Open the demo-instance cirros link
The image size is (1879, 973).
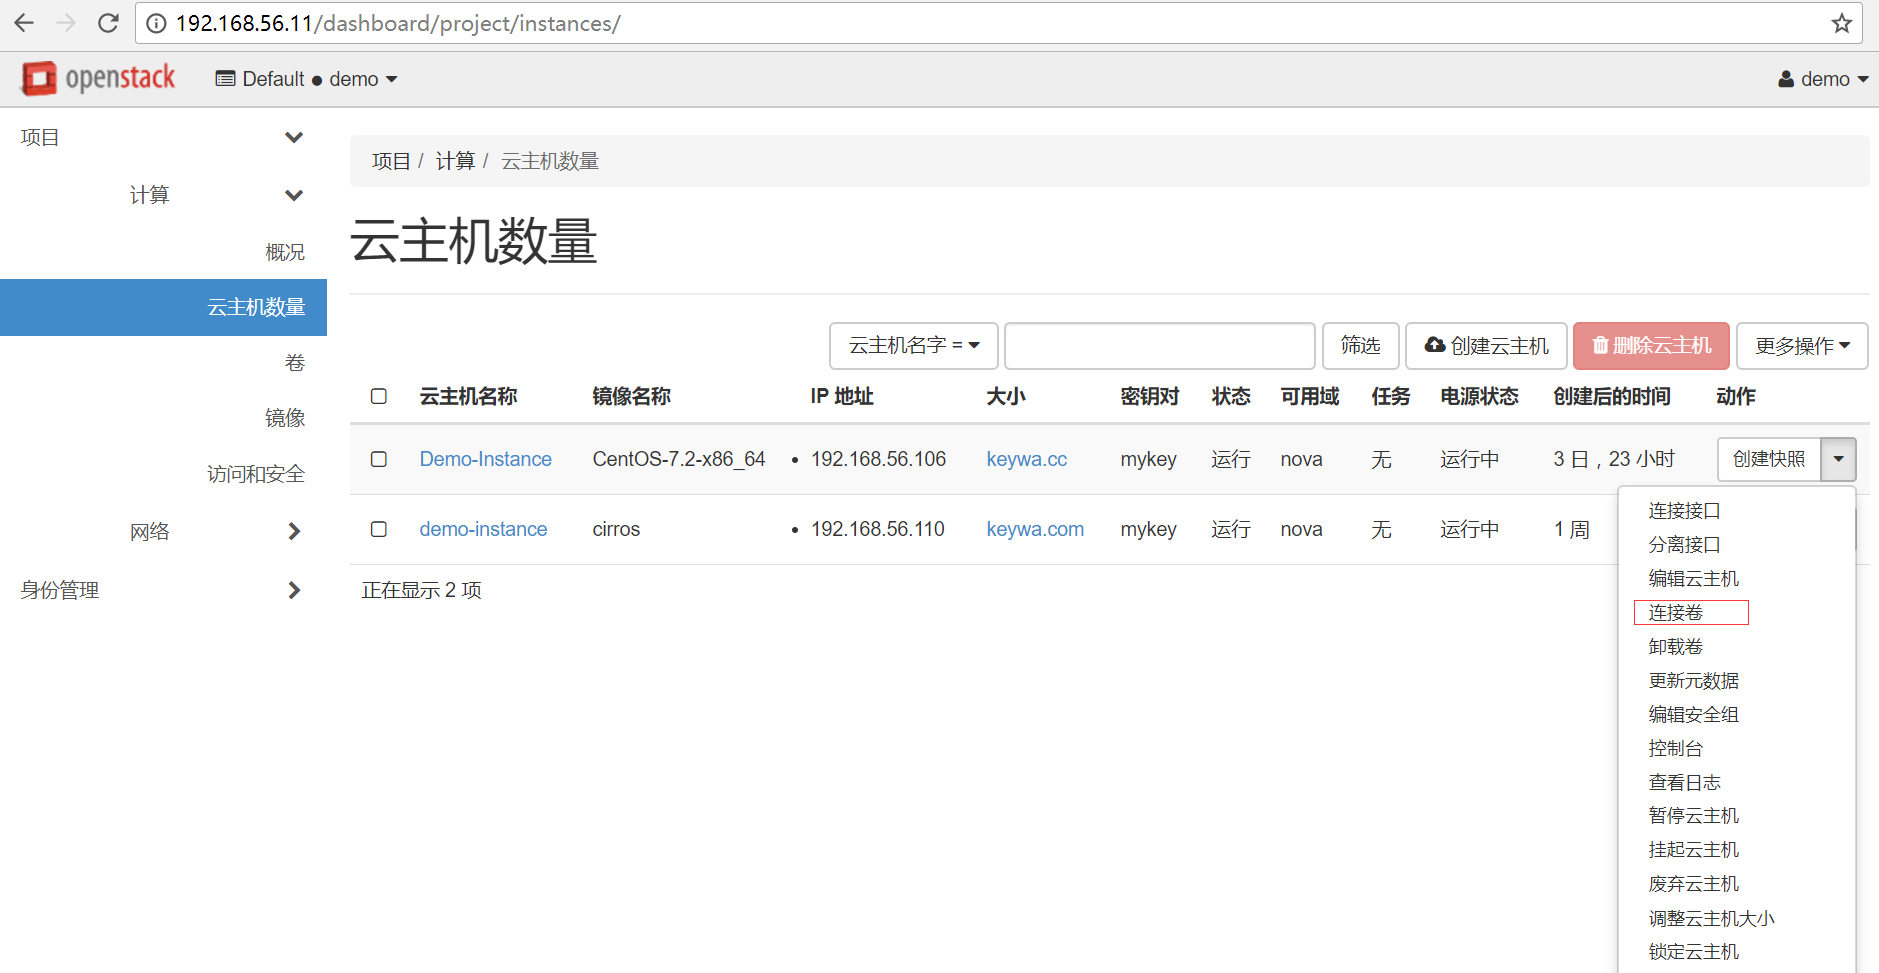point(483,529)
